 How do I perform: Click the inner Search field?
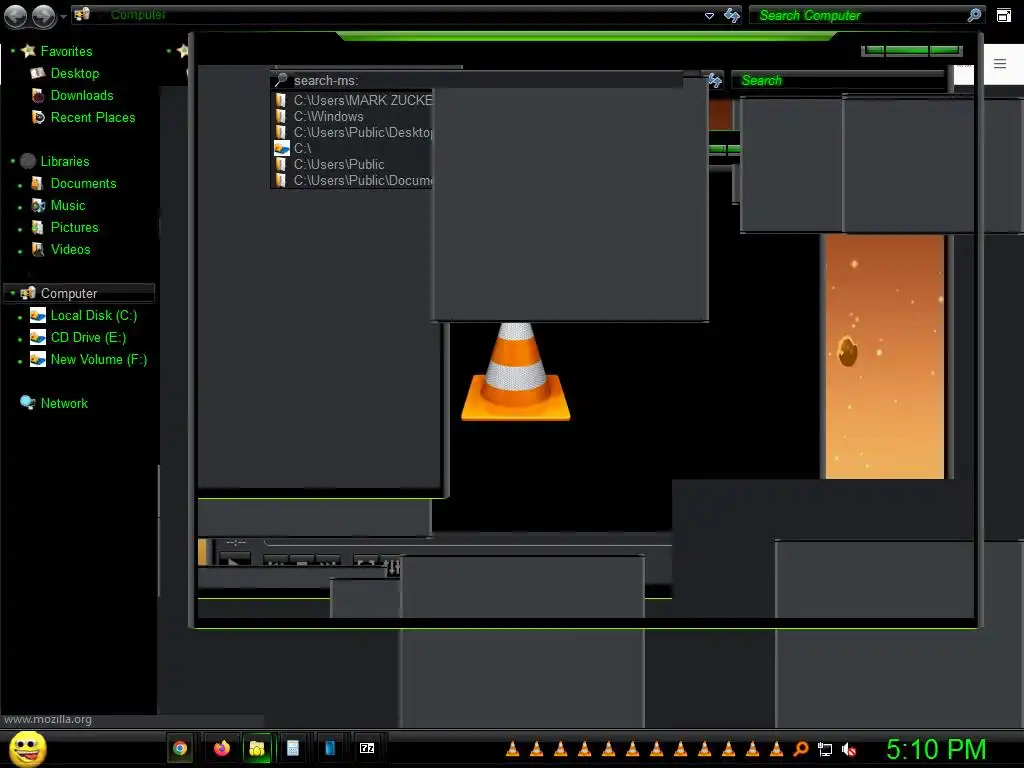click(x=839, y=80)
